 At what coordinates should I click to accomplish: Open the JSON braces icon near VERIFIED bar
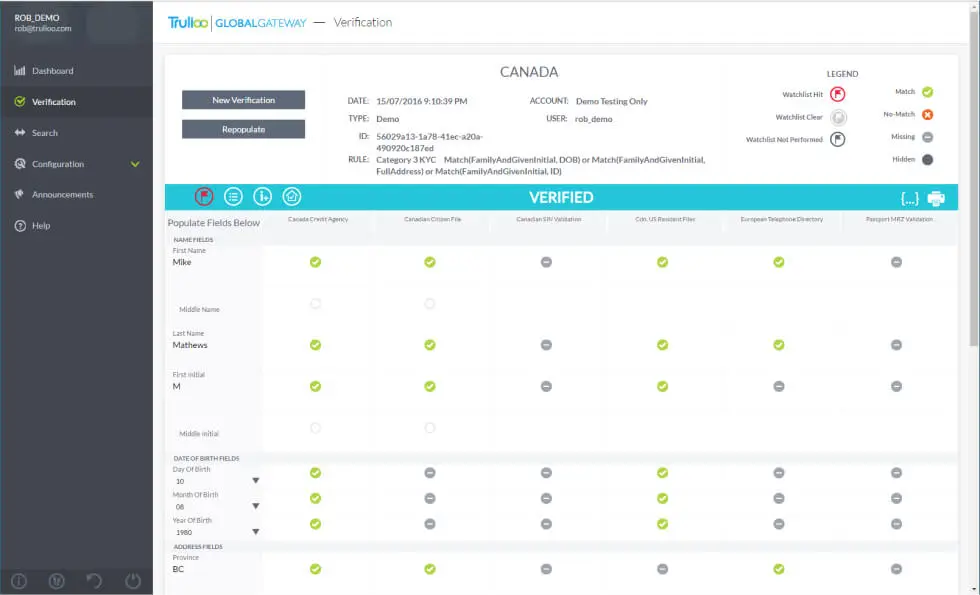point(911,197)
